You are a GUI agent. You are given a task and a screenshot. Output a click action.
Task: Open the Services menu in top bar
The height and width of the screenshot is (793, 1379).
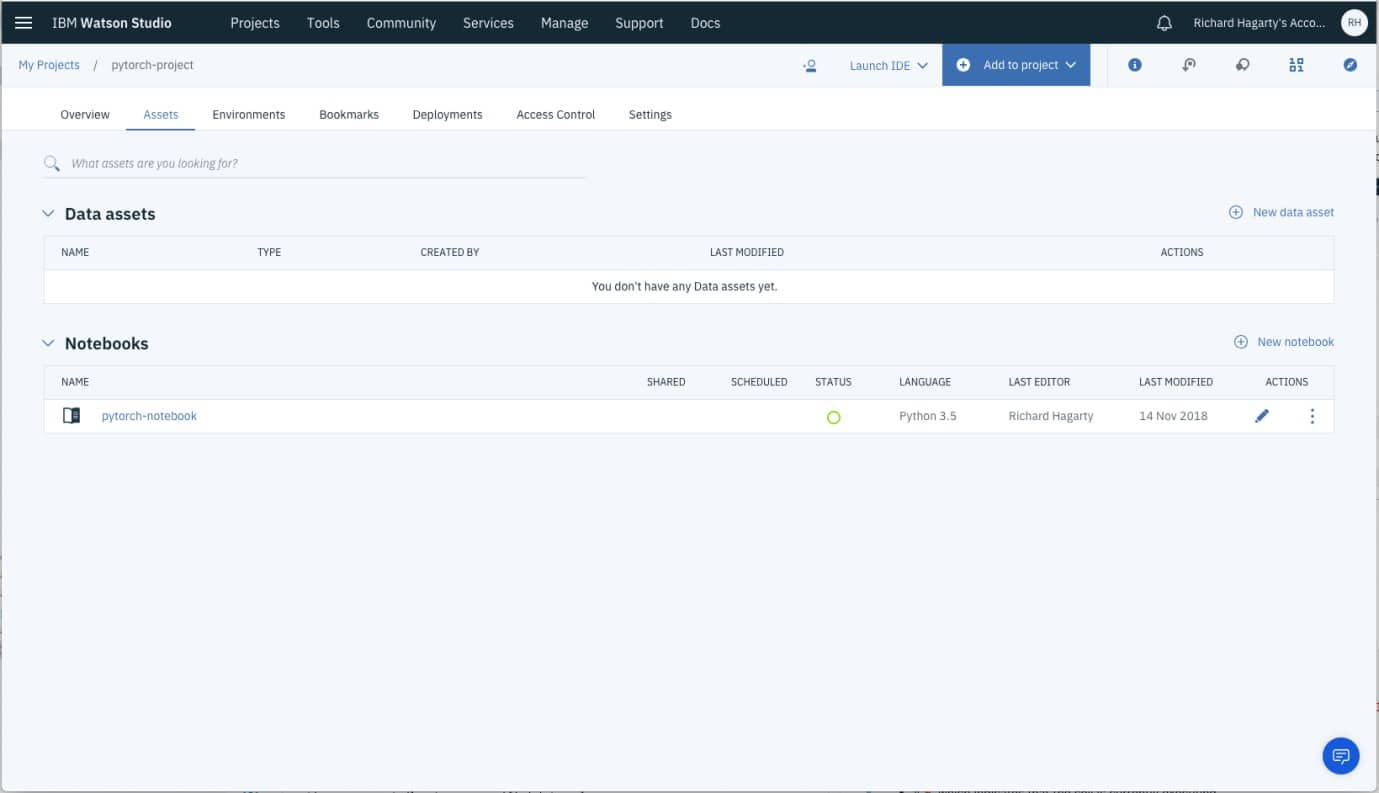pos(488,23)
